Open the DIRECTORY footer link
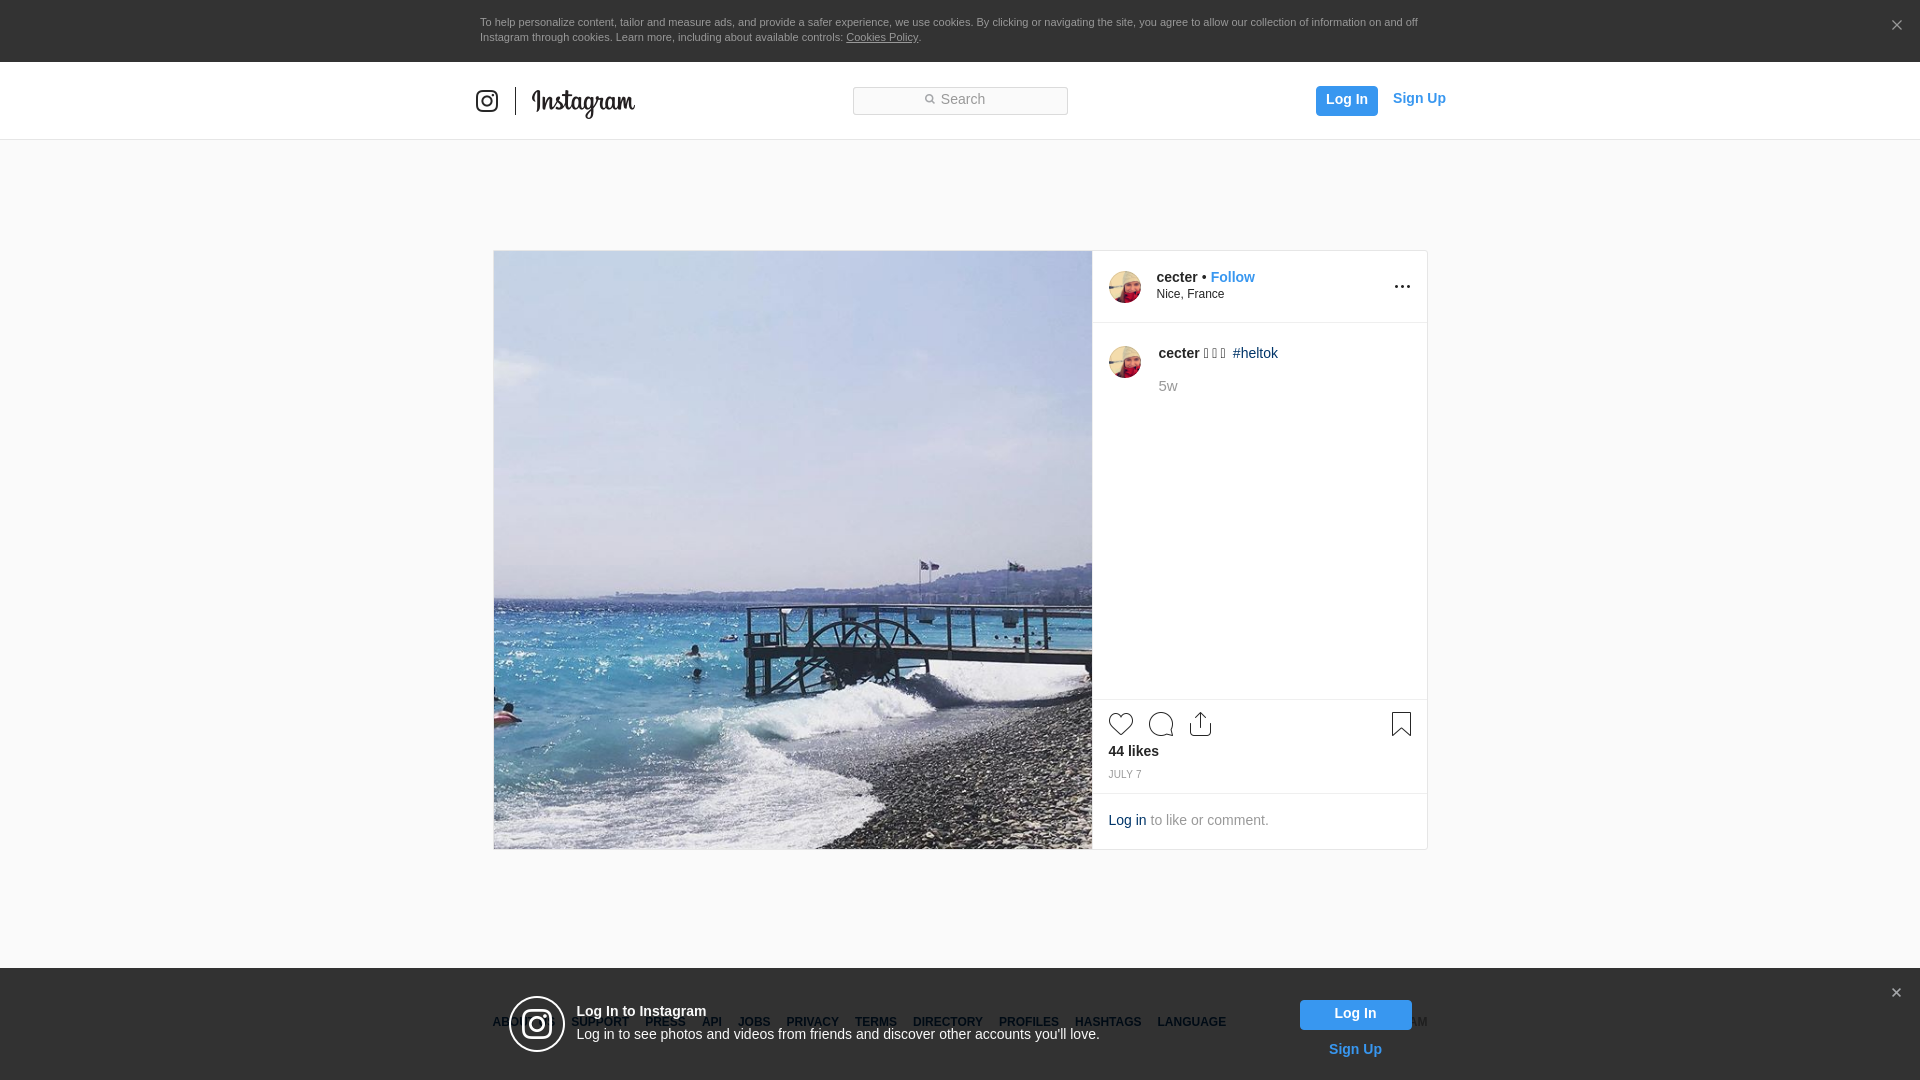This screenshot has width=1920, height=1080. point(948,1022)
